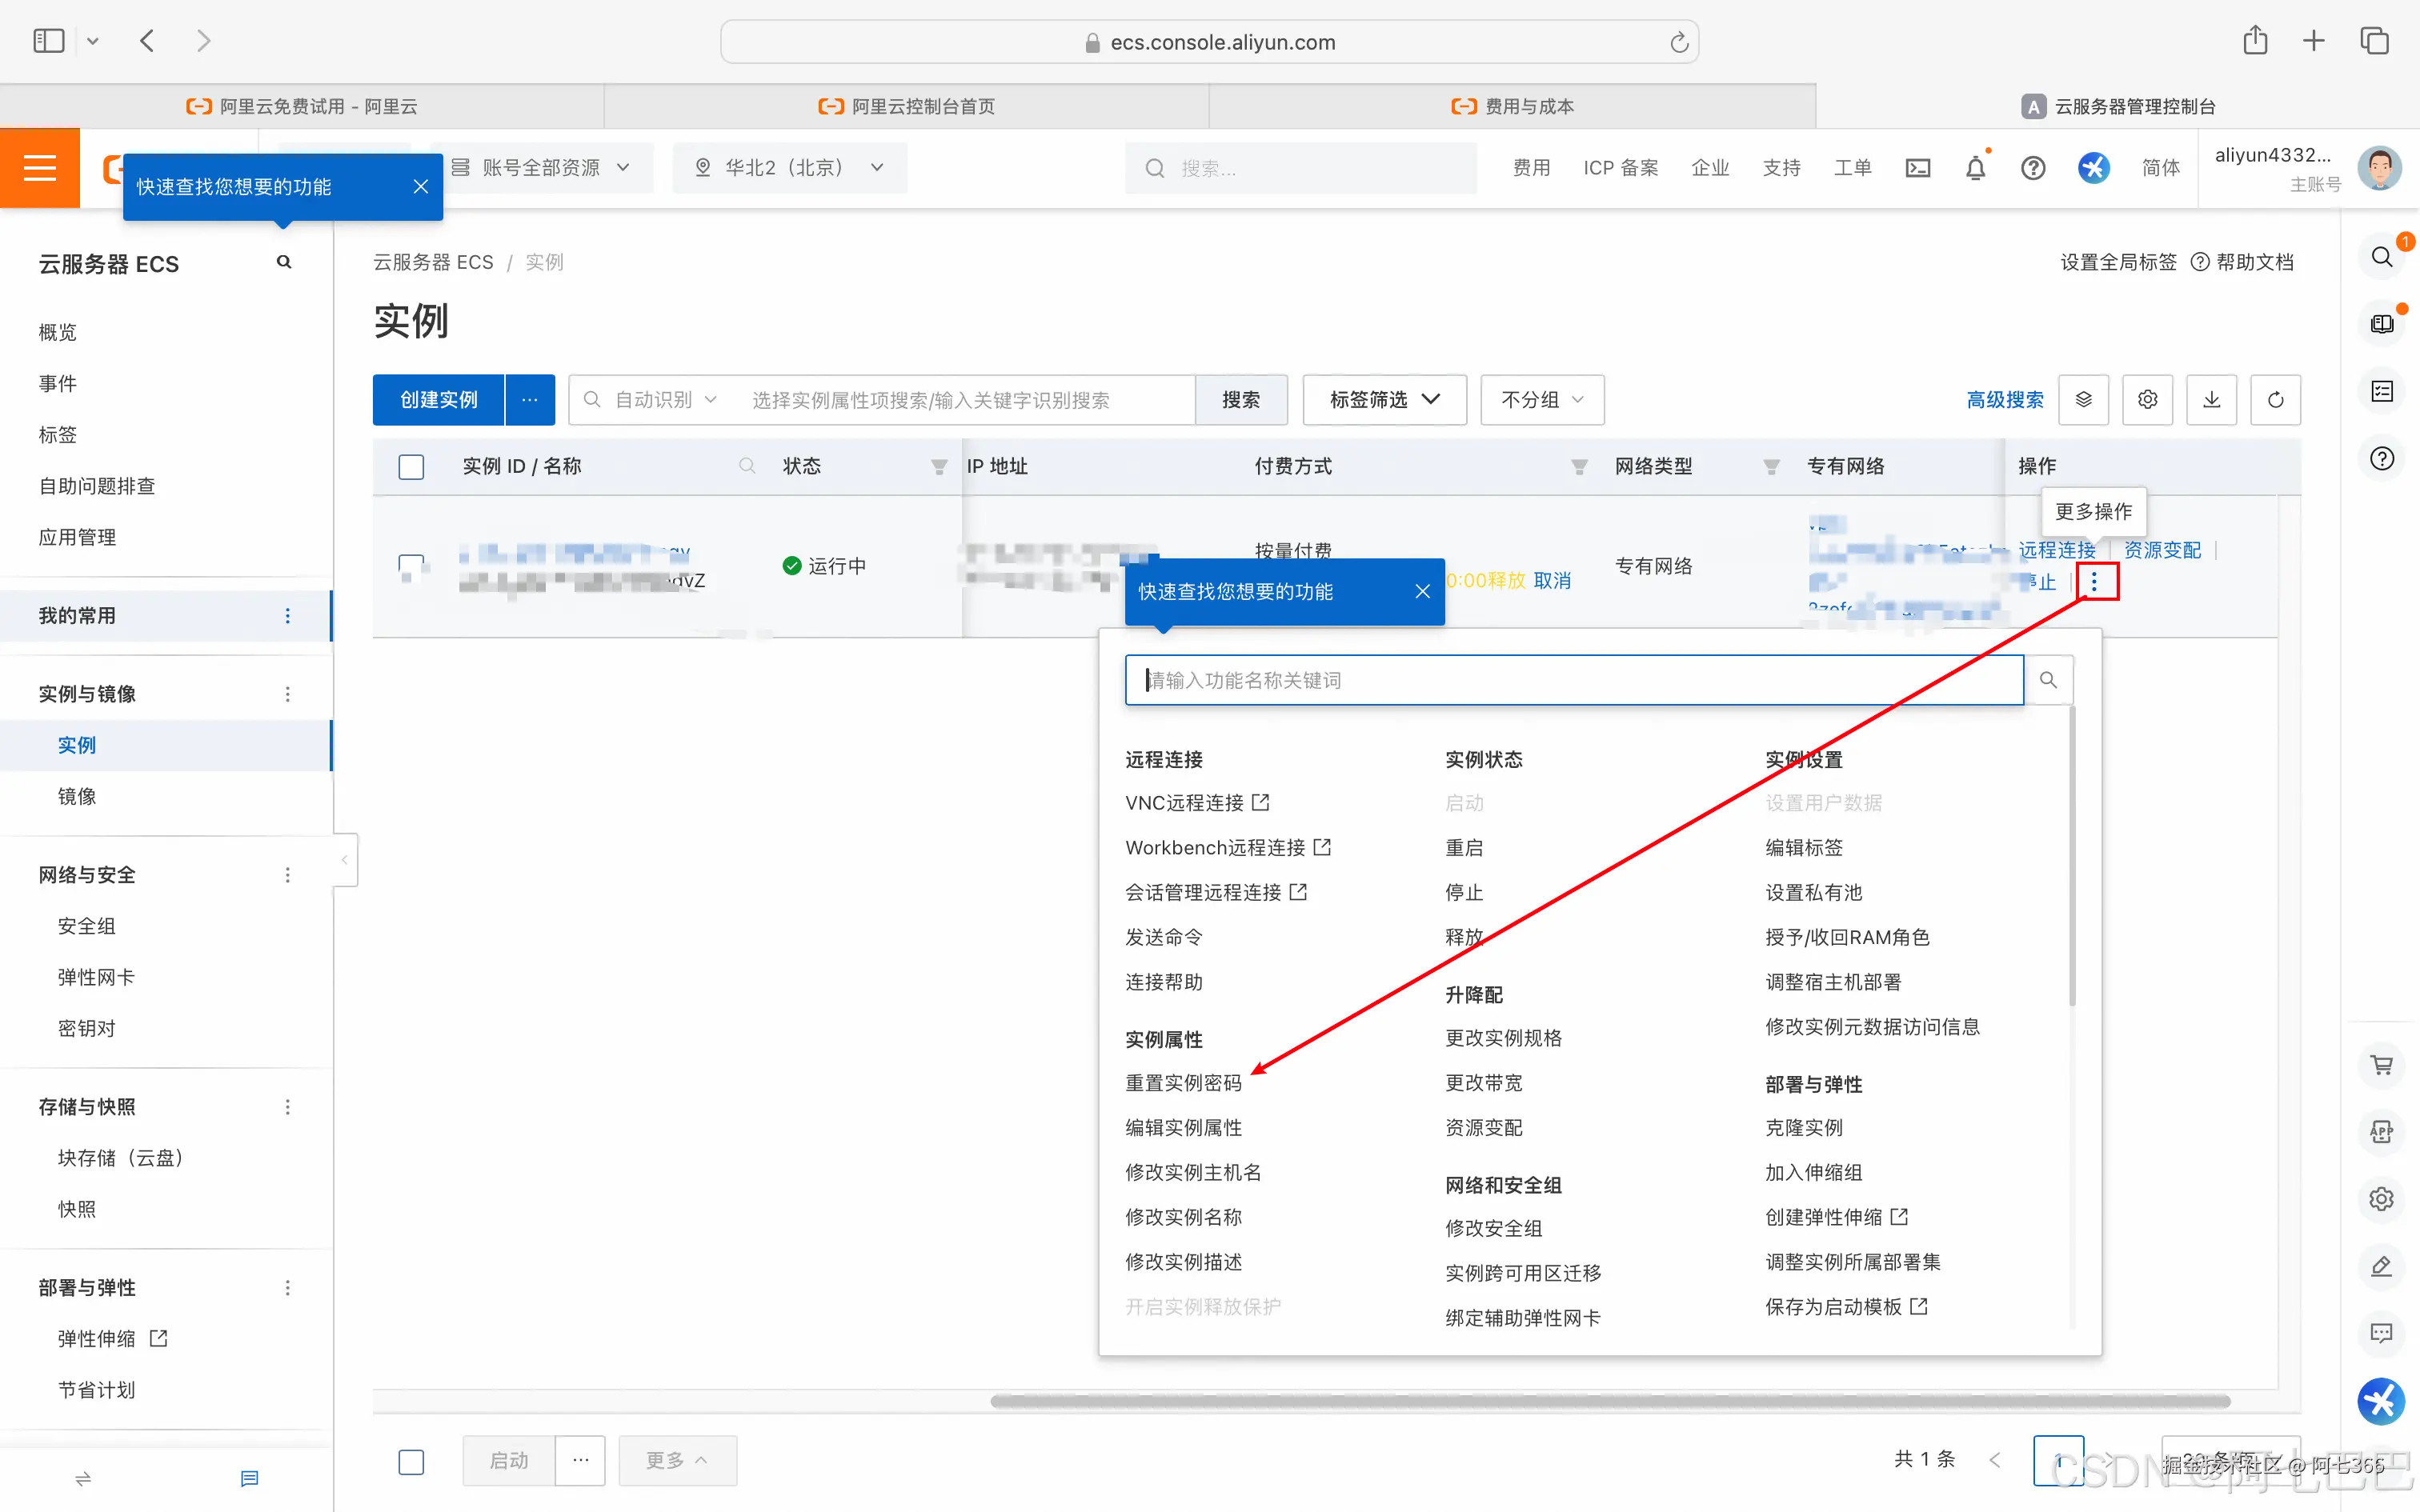Open the notifications bell icon
Image resolution: width=2420 pixels, height=1512 pixels.
pos(1975,168)
